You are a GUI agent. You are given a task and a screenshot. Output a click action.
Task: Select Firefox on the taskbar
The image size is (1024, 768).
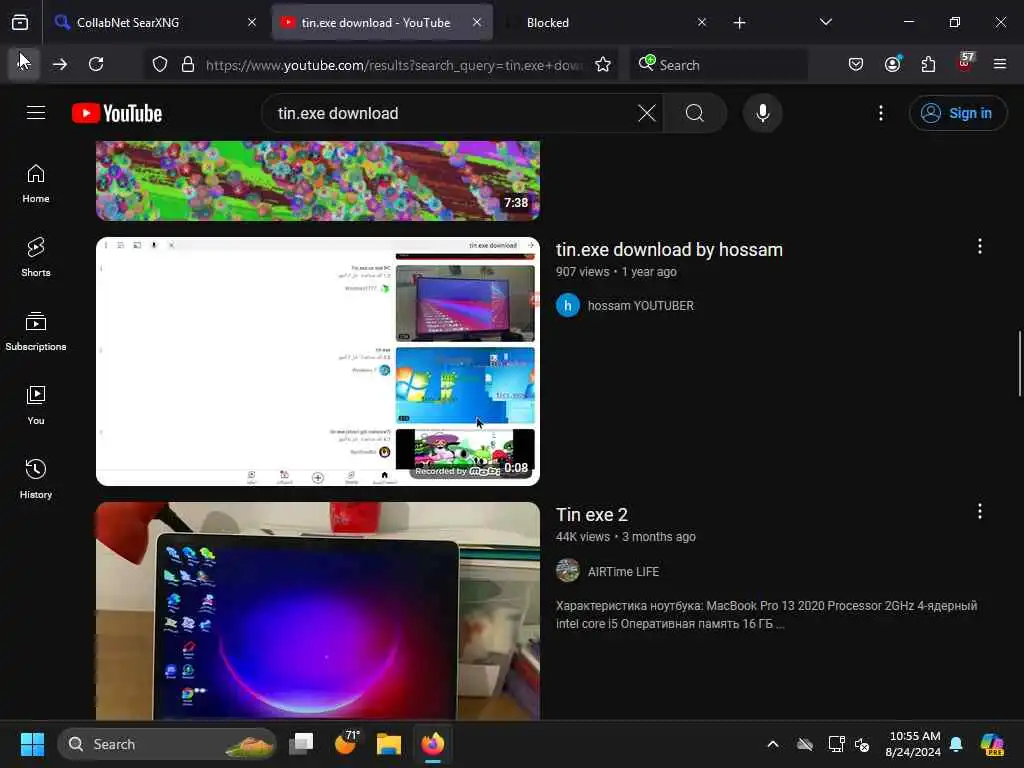(x=432, y=744)
